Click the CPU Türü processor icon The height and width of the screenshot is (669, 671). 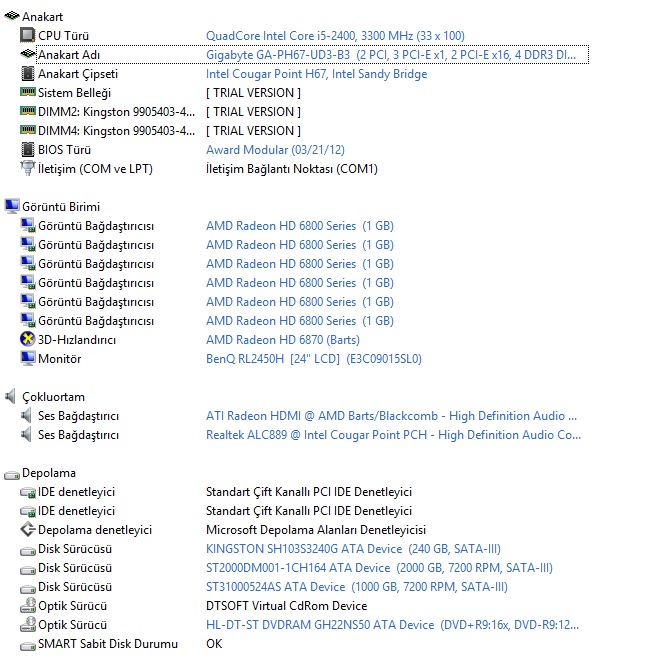tap(27, 35)
